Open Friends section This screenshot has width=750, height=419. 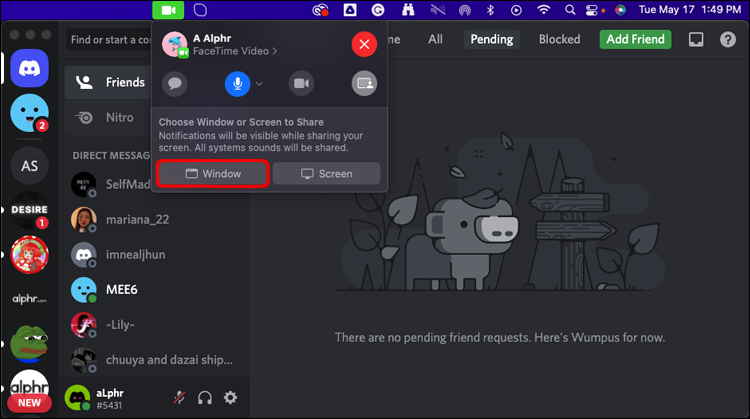pos(109,82)
